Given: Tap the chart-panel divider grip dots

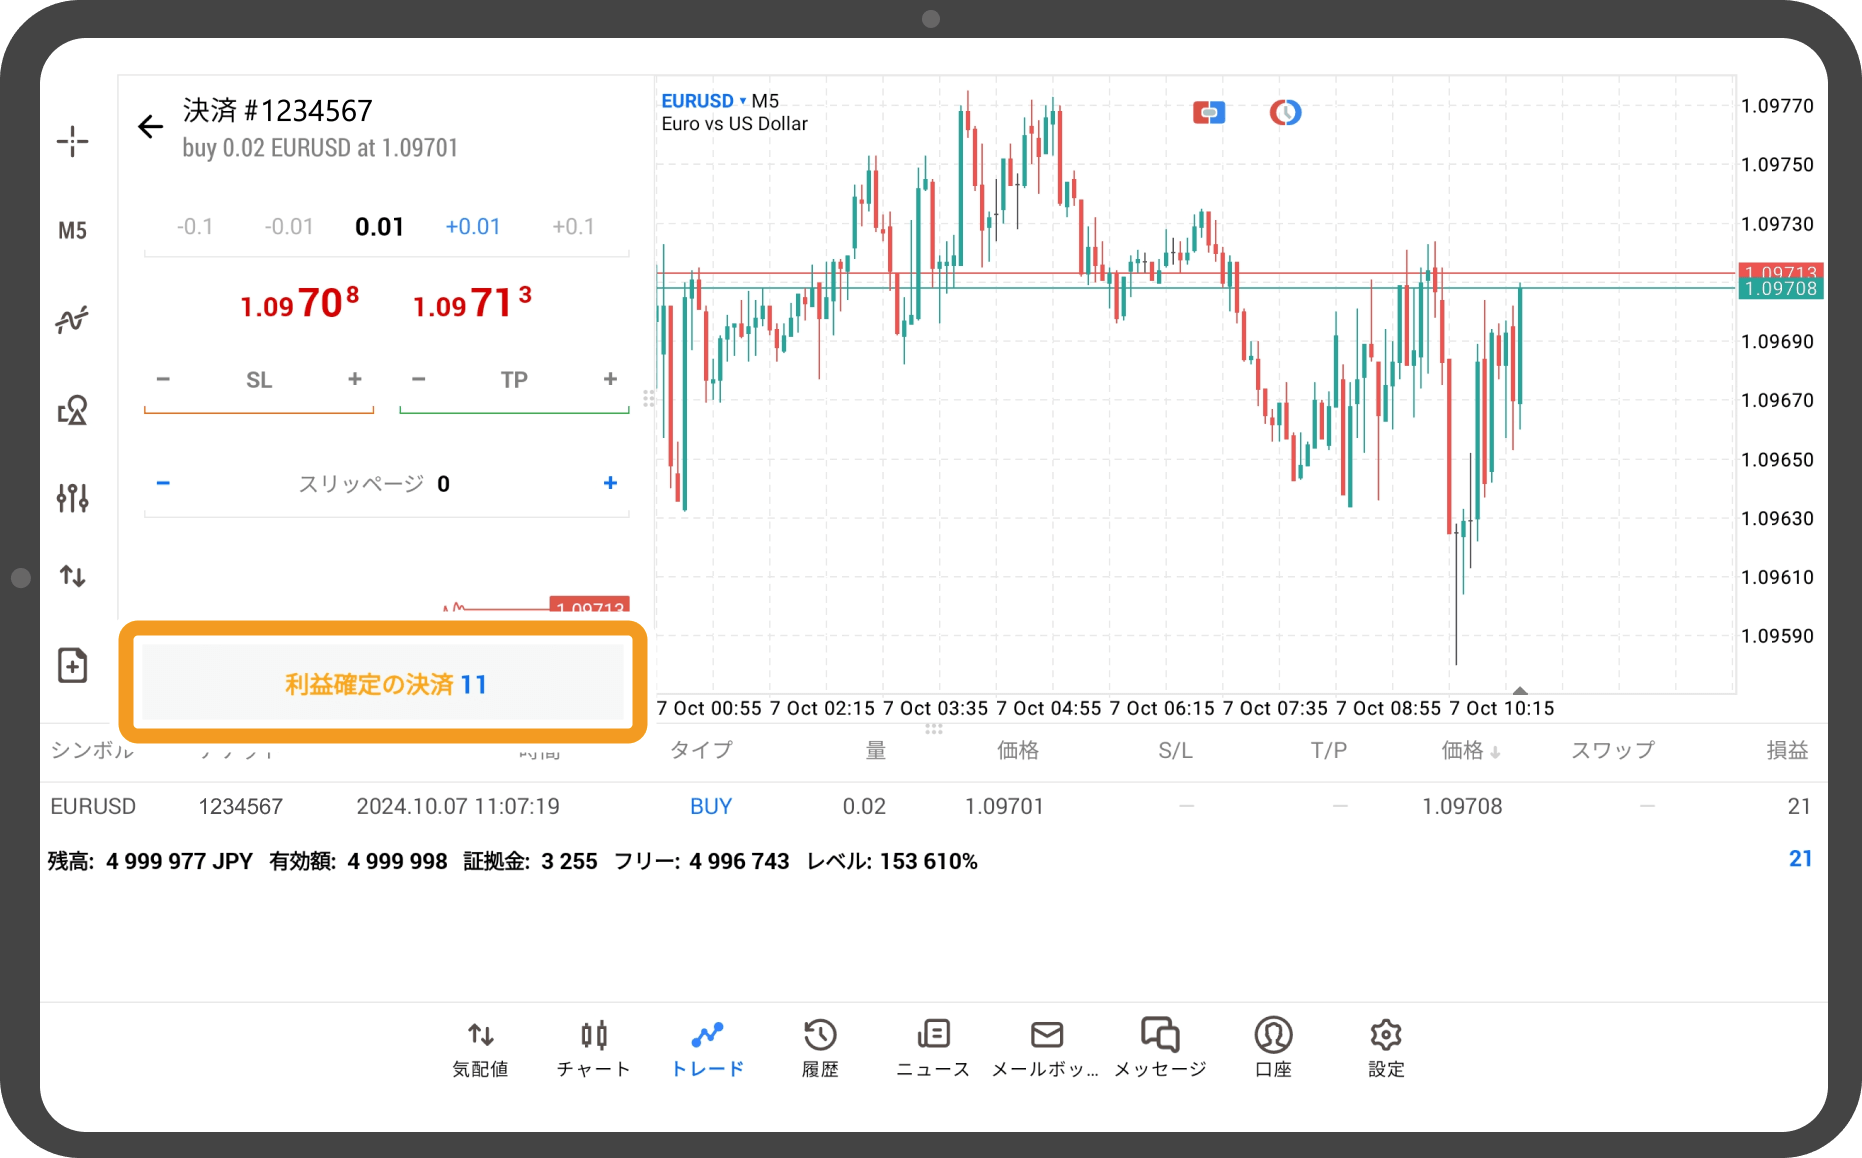Looking at the screenshot, I should pyautogui.click(x=934, y=729).
